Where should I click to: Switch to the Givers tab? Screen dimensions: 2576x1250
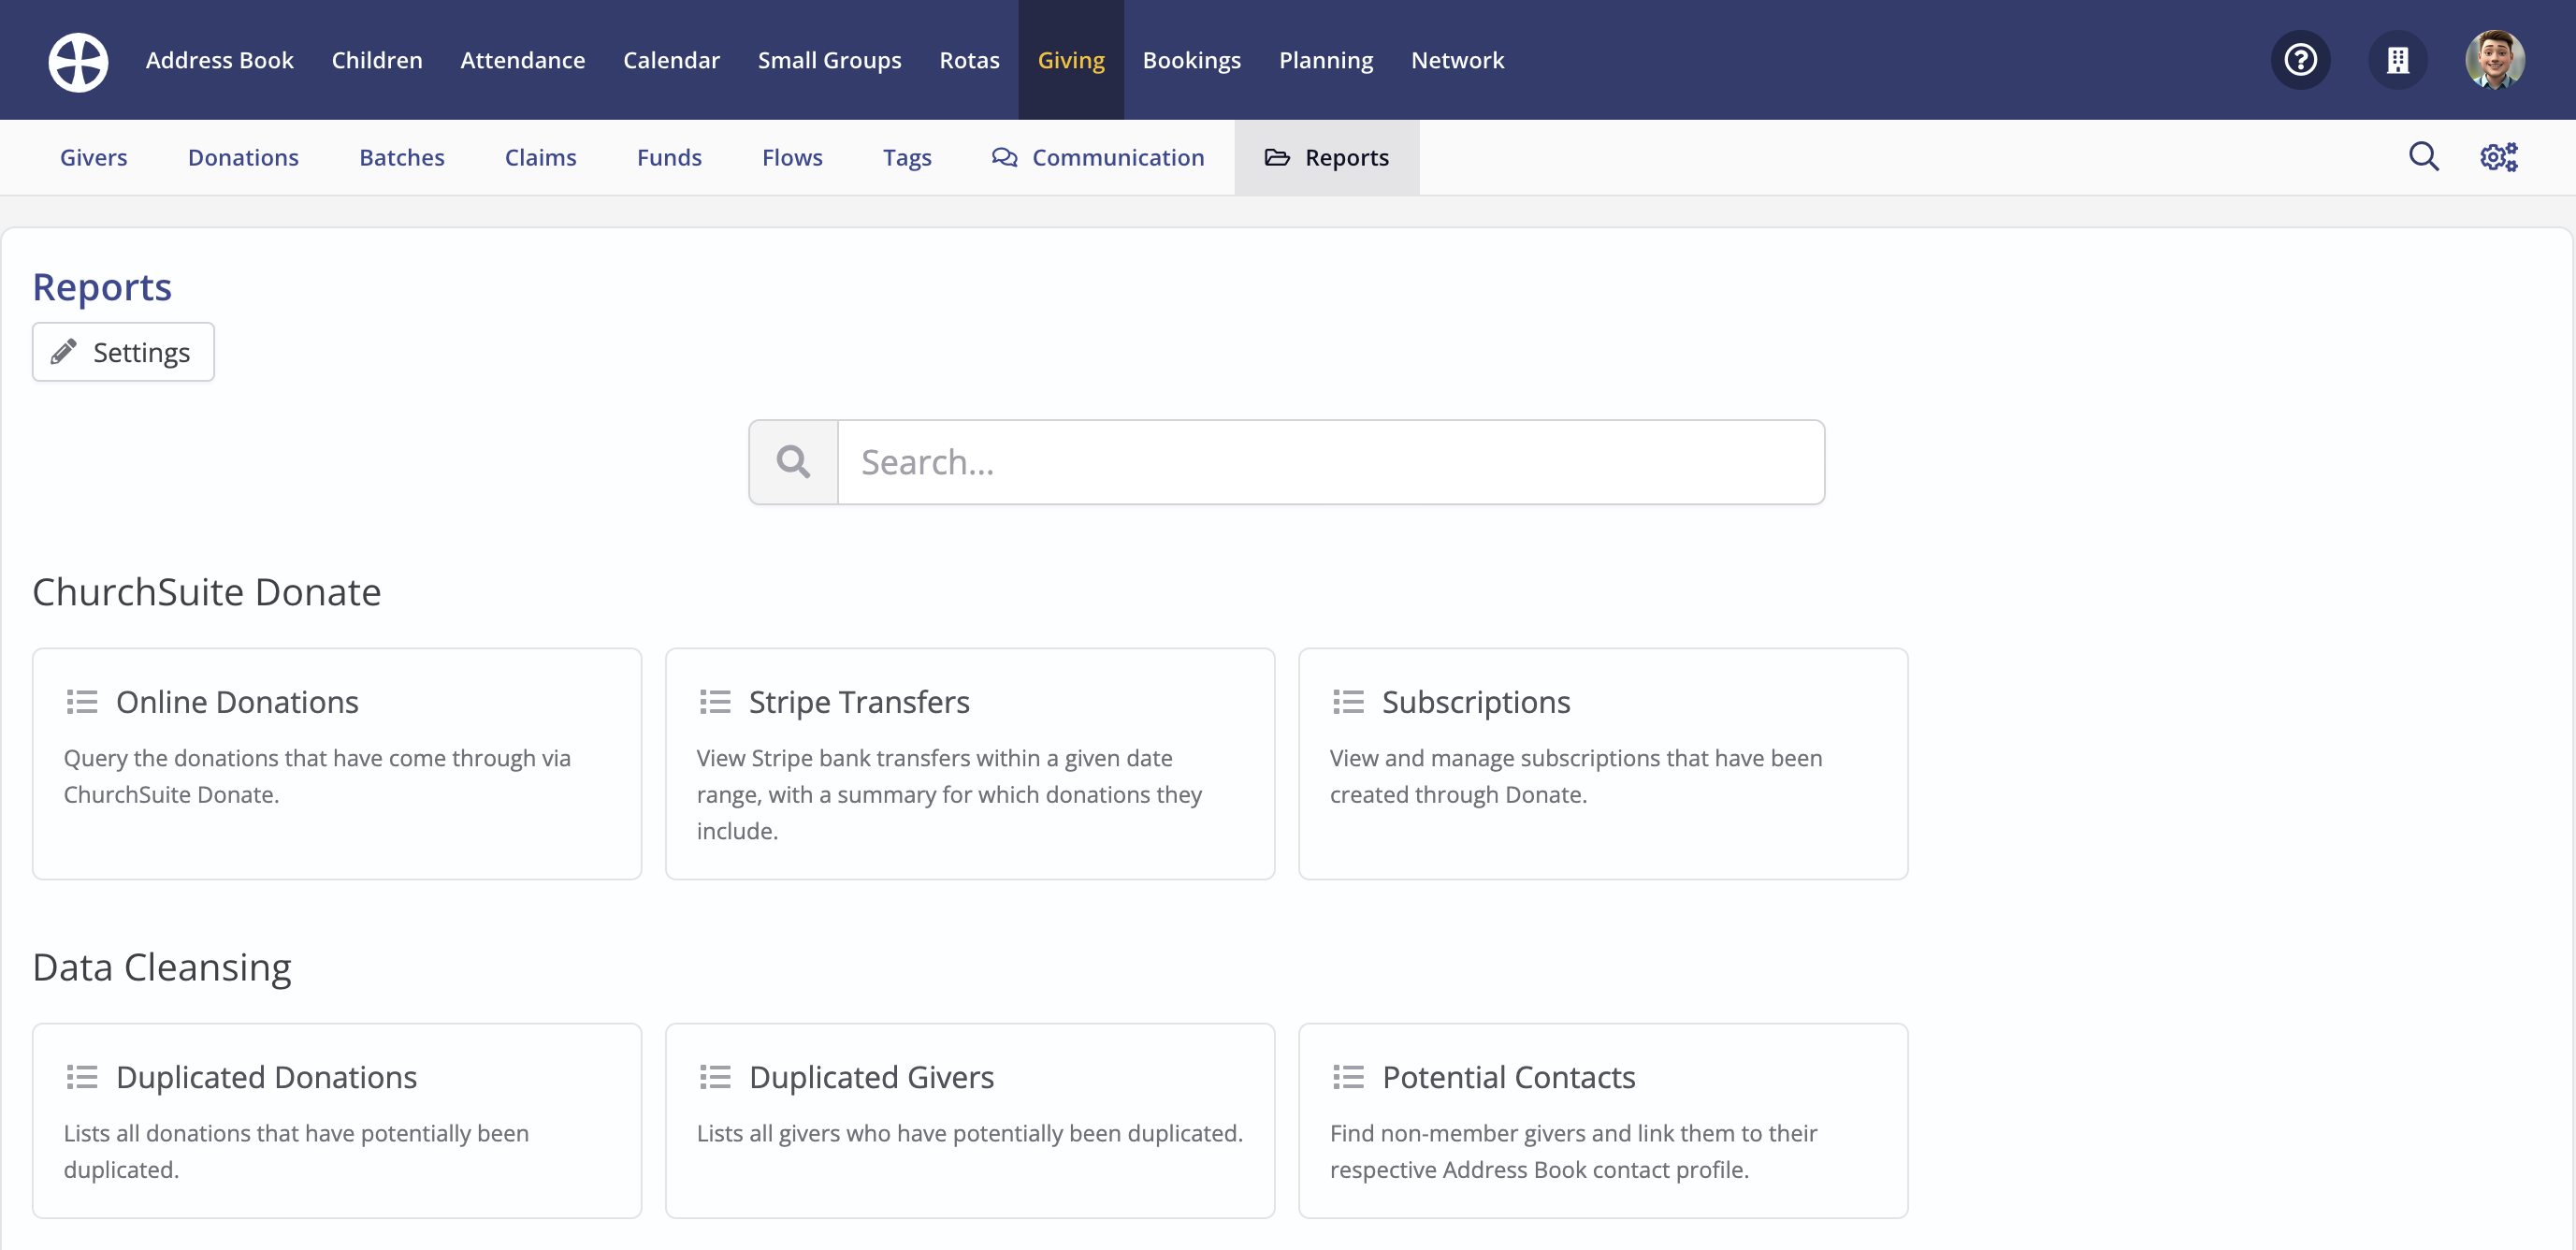[93, 157]
